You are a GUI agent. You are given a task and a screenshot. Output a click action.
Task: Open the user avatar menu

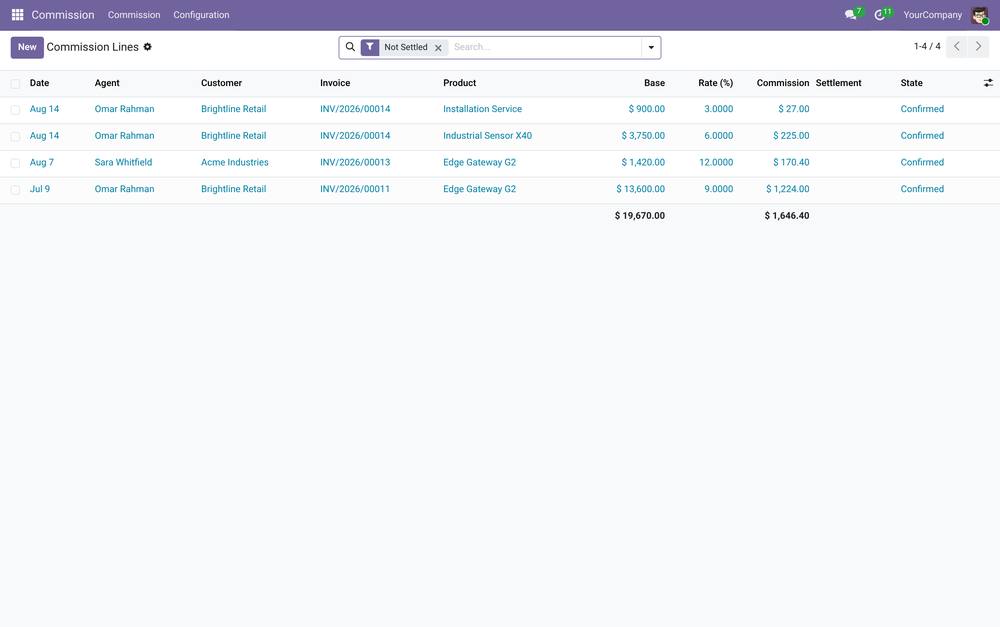point(980,15)
